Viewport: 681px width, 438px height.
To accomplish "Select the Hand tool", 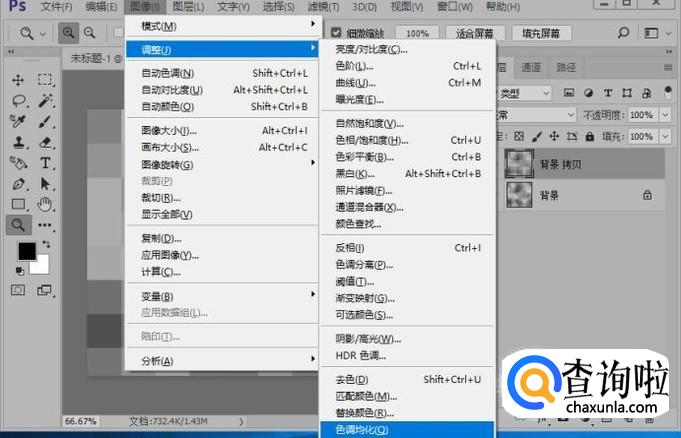I will (x=45, y=204).
